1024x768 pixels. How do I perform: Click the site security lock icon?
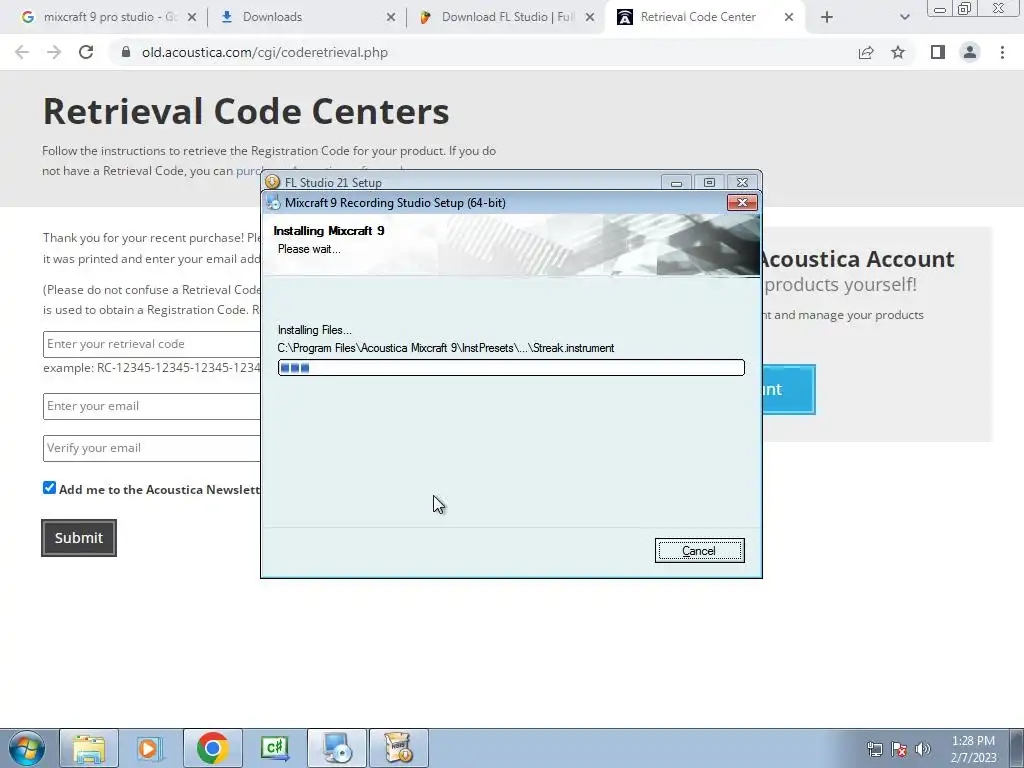pyautogui.click(x=126, y=52)
